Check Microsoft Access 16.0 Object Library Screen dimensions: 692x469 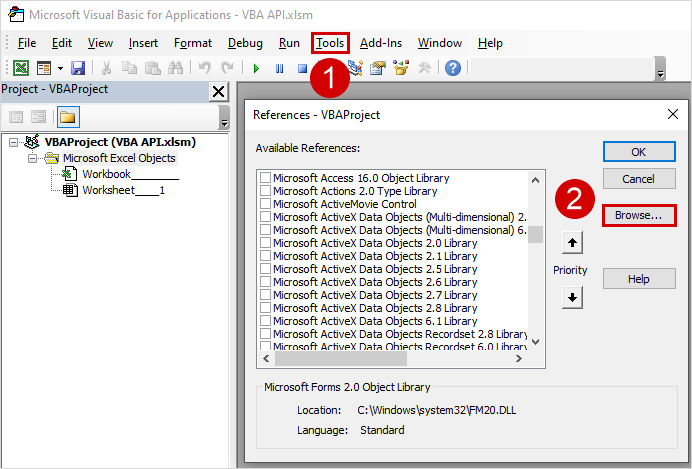coord(265,178)
